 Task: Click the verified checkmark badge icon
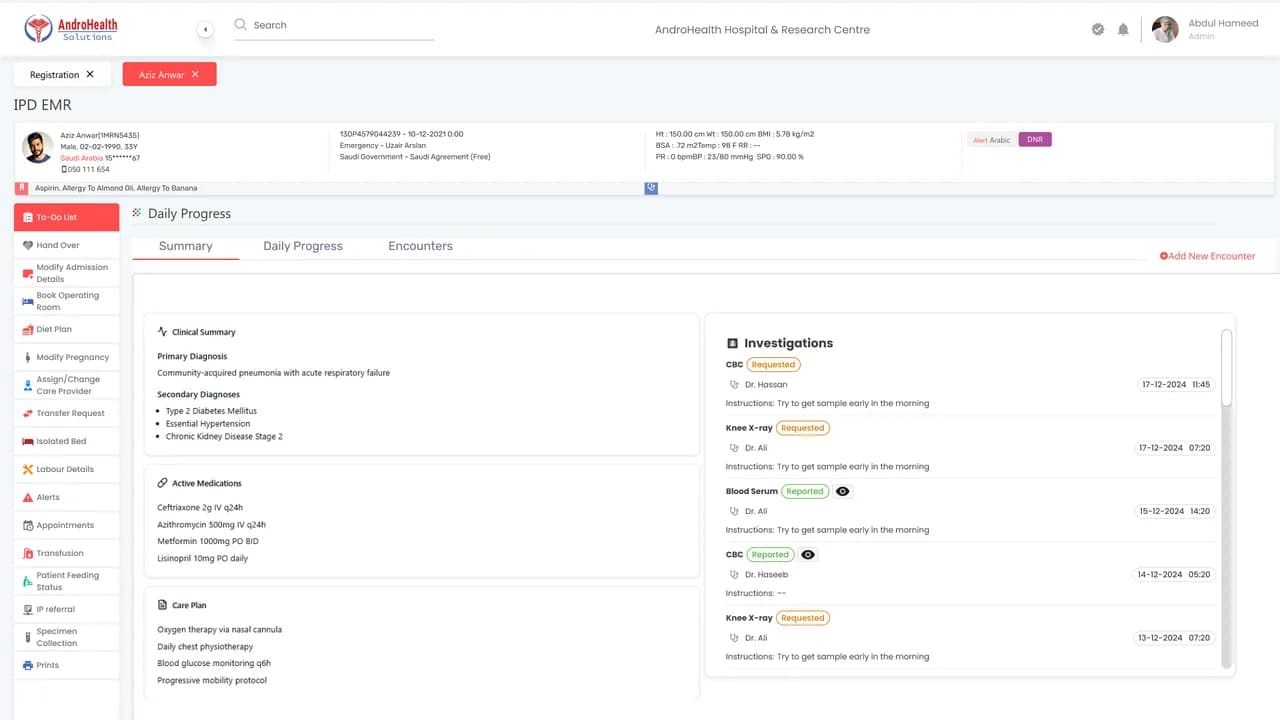coord(1098,30)
